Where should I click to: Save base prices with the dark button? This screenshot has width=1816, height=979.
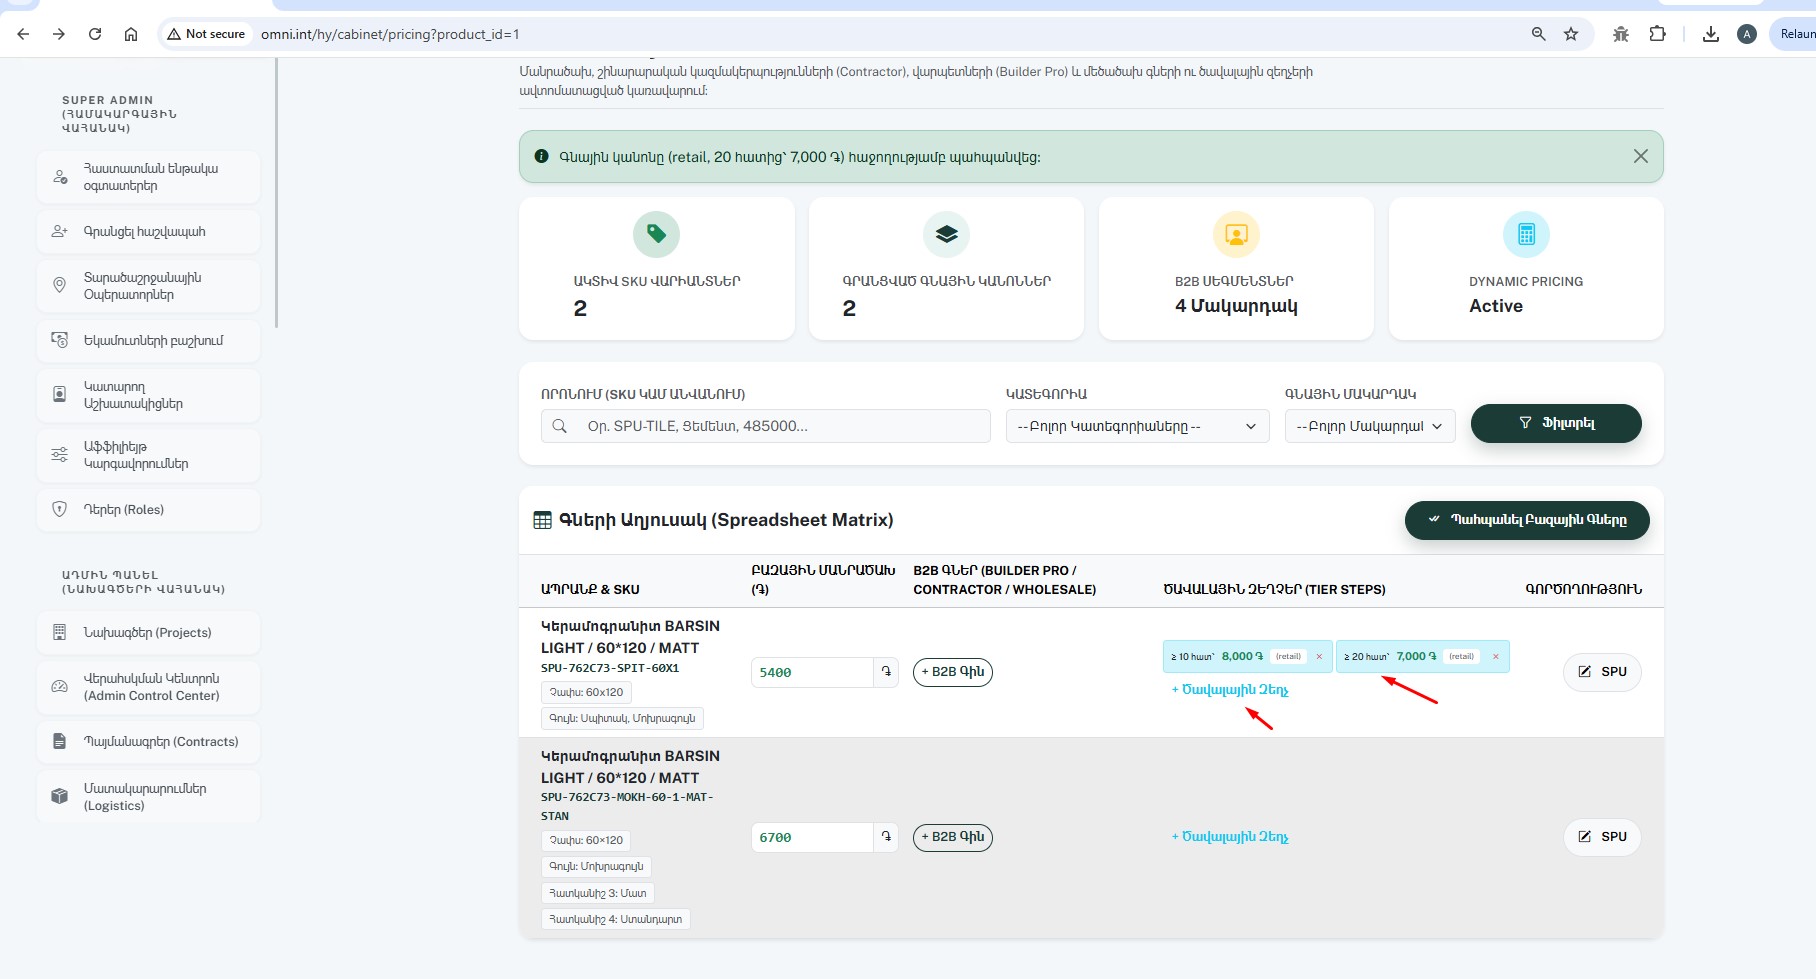point(1527,520)
